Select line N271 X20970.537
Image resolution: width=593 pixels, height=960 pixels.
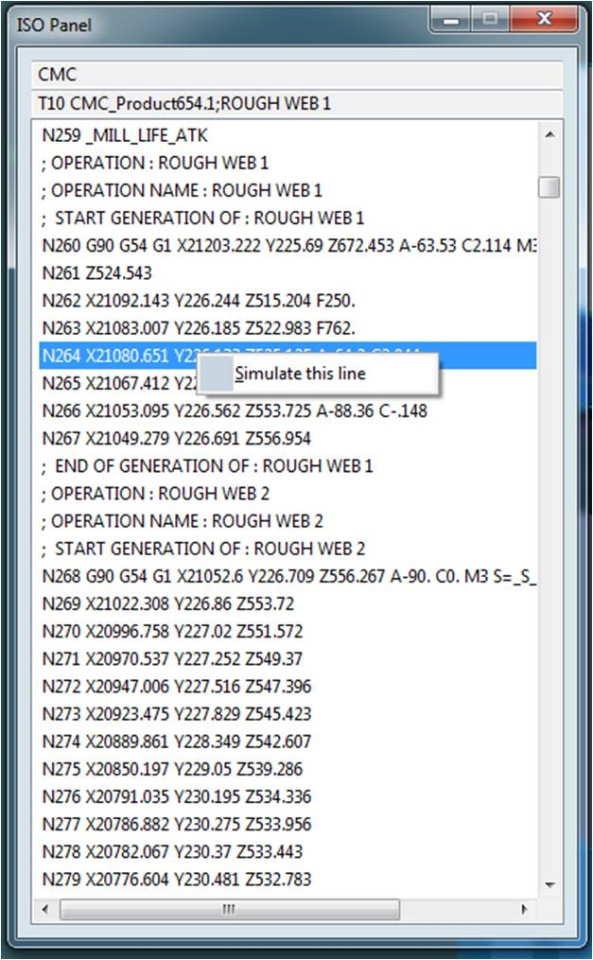(288, 659)
